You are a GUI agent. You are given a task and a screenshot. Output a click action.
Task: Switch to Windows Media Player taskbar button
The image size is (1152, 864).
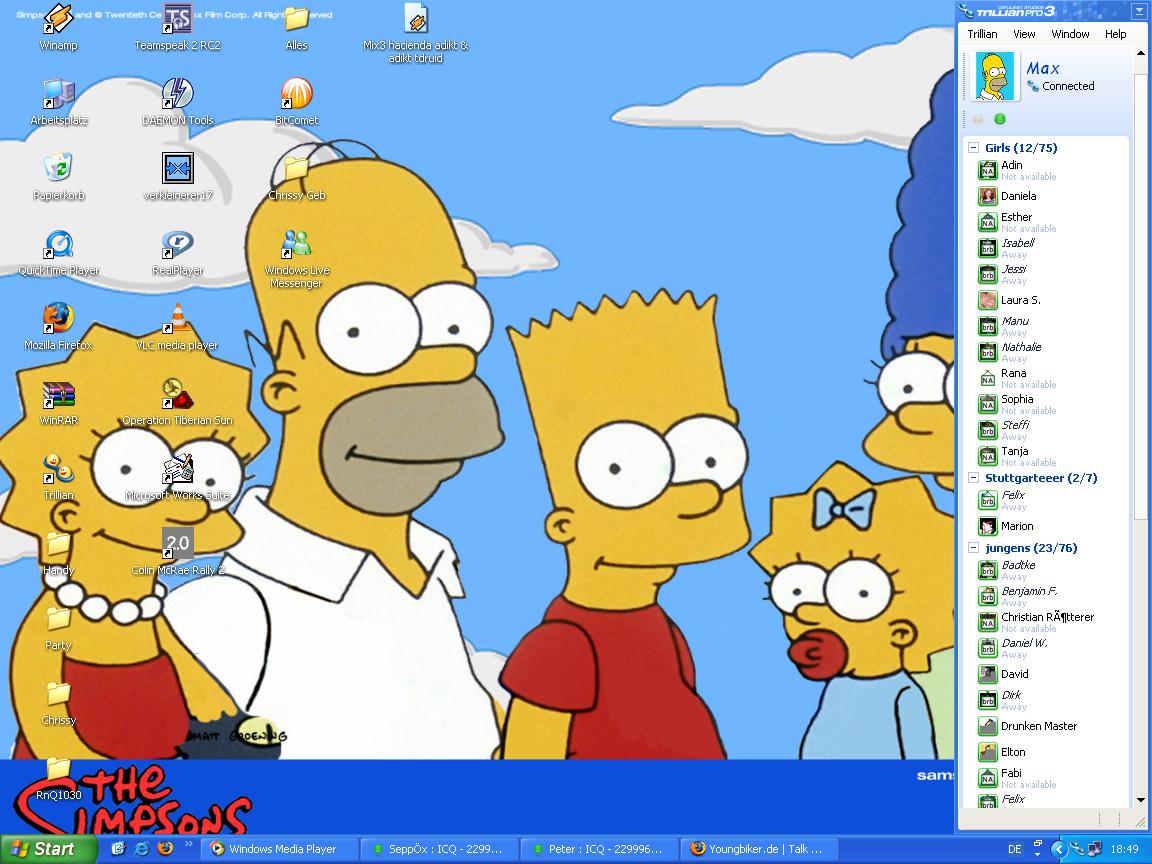tap(281, 849)
